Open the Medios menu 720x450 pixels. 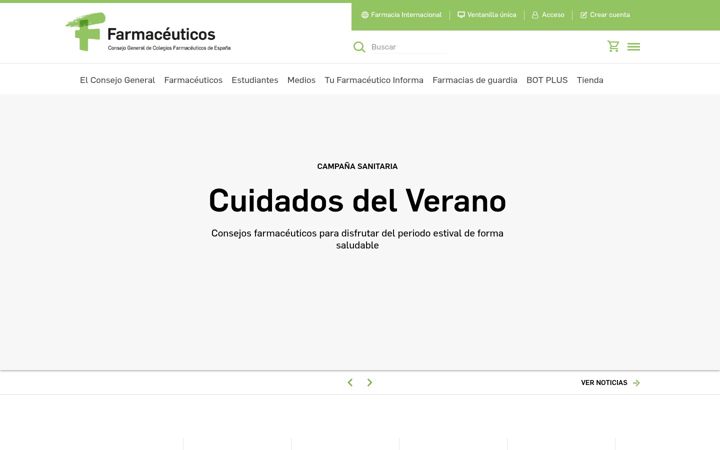(301, 80)
